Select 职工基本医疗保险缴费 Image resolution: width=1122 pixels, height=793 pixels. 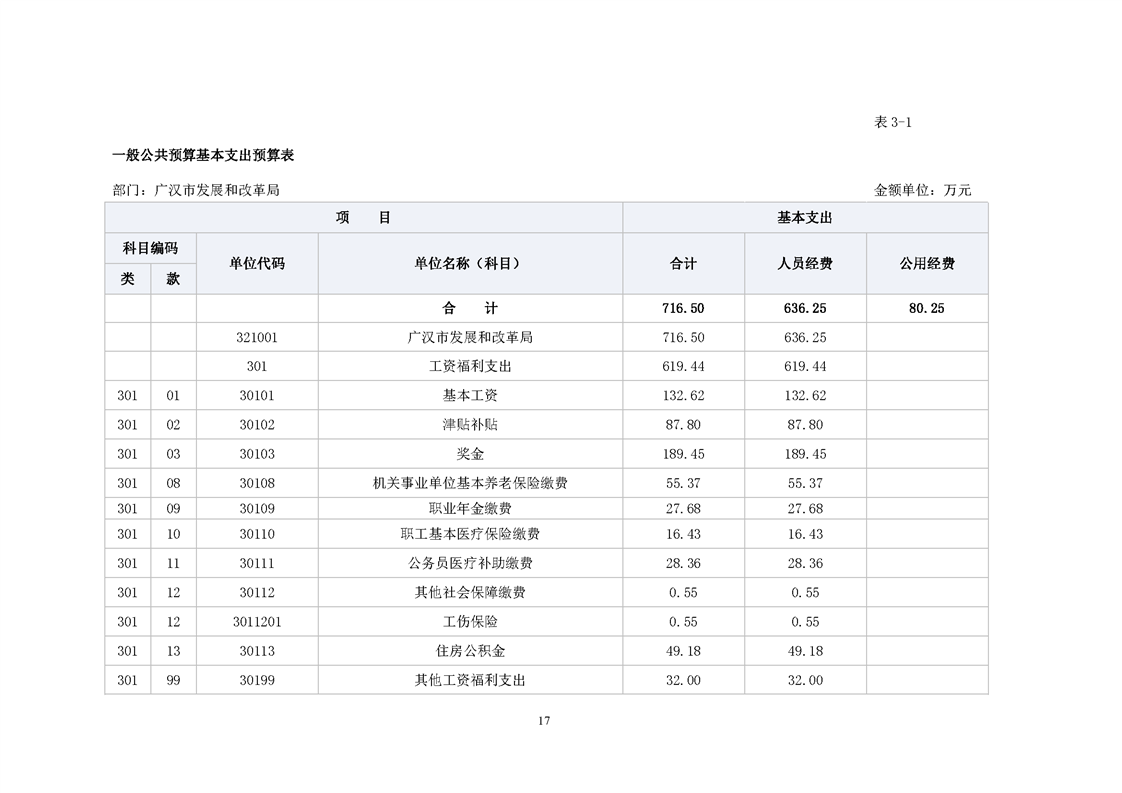[x=470, y=535]
